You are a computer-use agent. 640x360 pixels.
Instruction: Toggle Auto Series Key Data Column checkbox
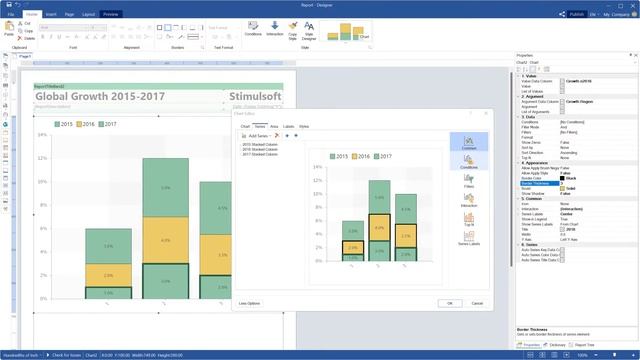pyautogui.click(x=562, y=250)
